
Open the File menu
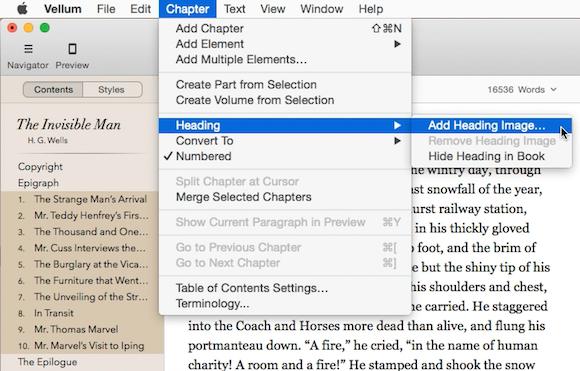(106, 9)
